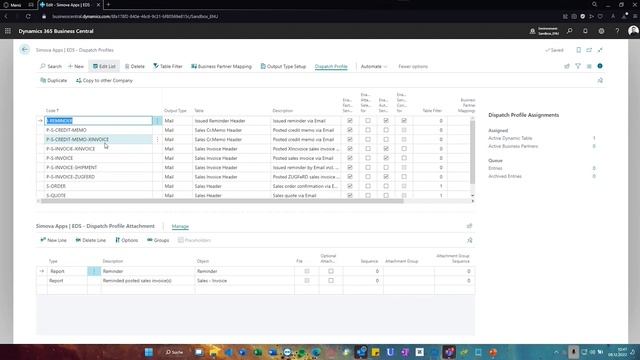
Task: Toggle third checkbox in P-S-INVOICE-ZUGFERD row
Action: [386, 177]
